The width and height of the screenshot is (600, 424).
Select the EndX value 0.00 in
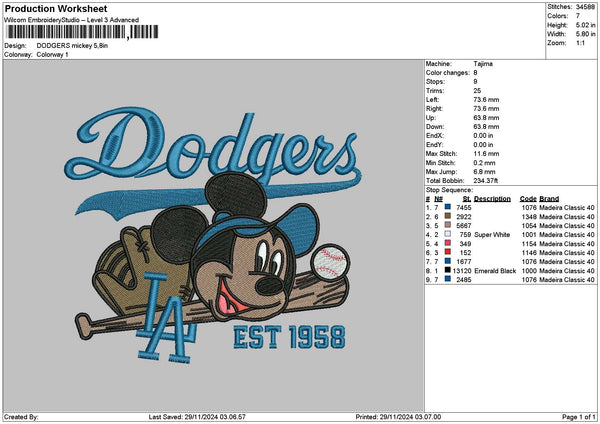pyautogui.click(x=483, y=136)
